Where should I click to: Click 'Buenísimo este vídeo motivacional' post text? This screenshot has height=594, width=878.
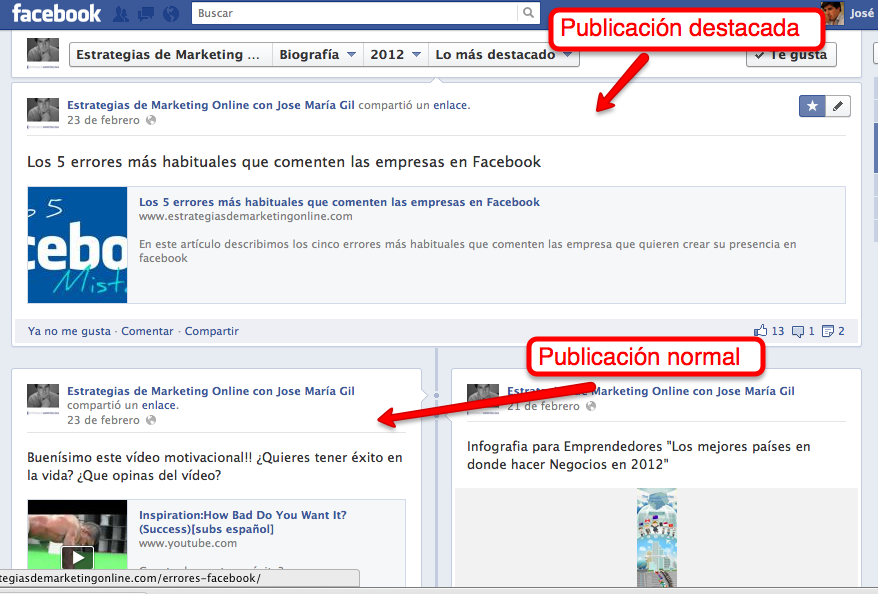pos(214,466)
